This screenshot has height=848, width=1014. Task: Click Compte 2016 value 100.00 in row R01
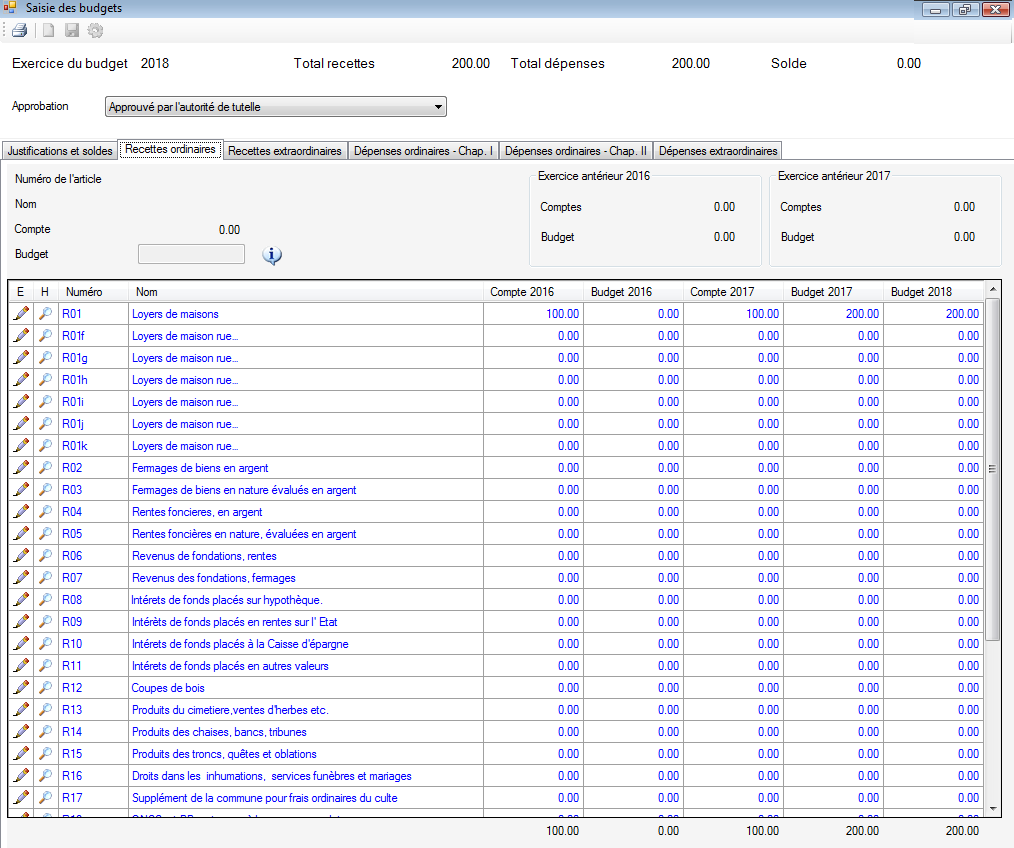[x=533, y=314]
